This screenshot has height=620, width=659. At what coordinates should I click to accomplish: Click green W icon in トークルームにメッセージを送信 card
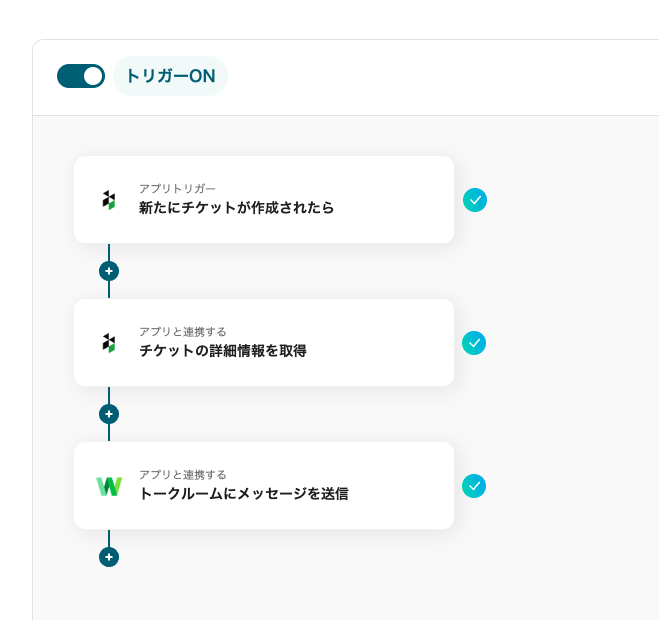pyautogui.click(x=109, y=486)
